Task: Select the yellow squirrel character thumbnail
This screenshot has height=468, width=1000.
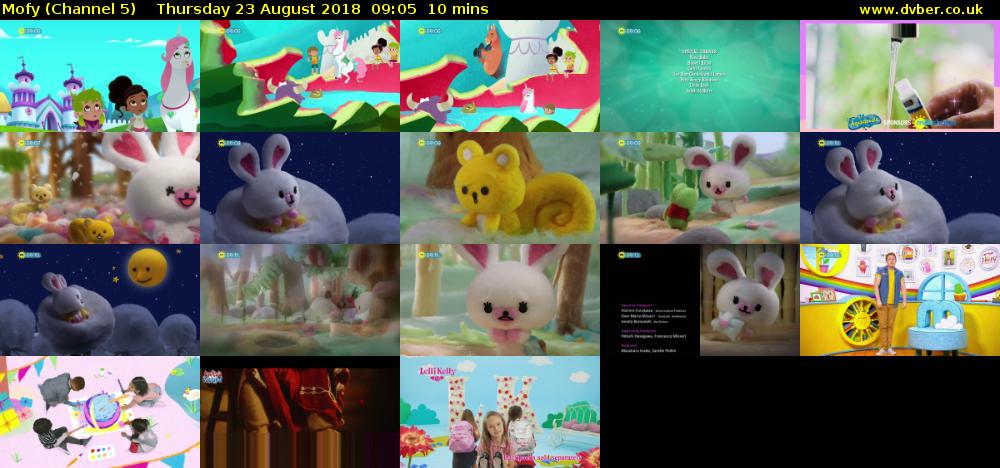Action: coord(500,188)
